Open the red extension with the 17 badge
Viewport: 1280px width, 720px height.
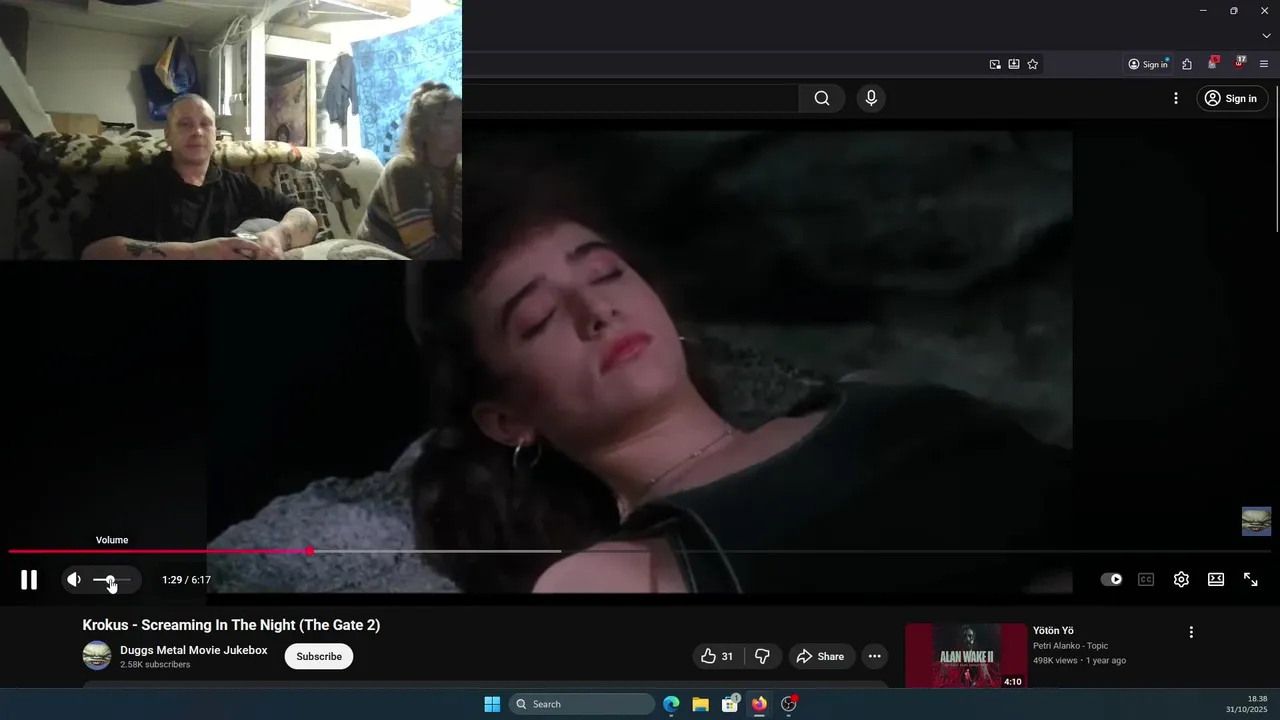point(1240,63)
